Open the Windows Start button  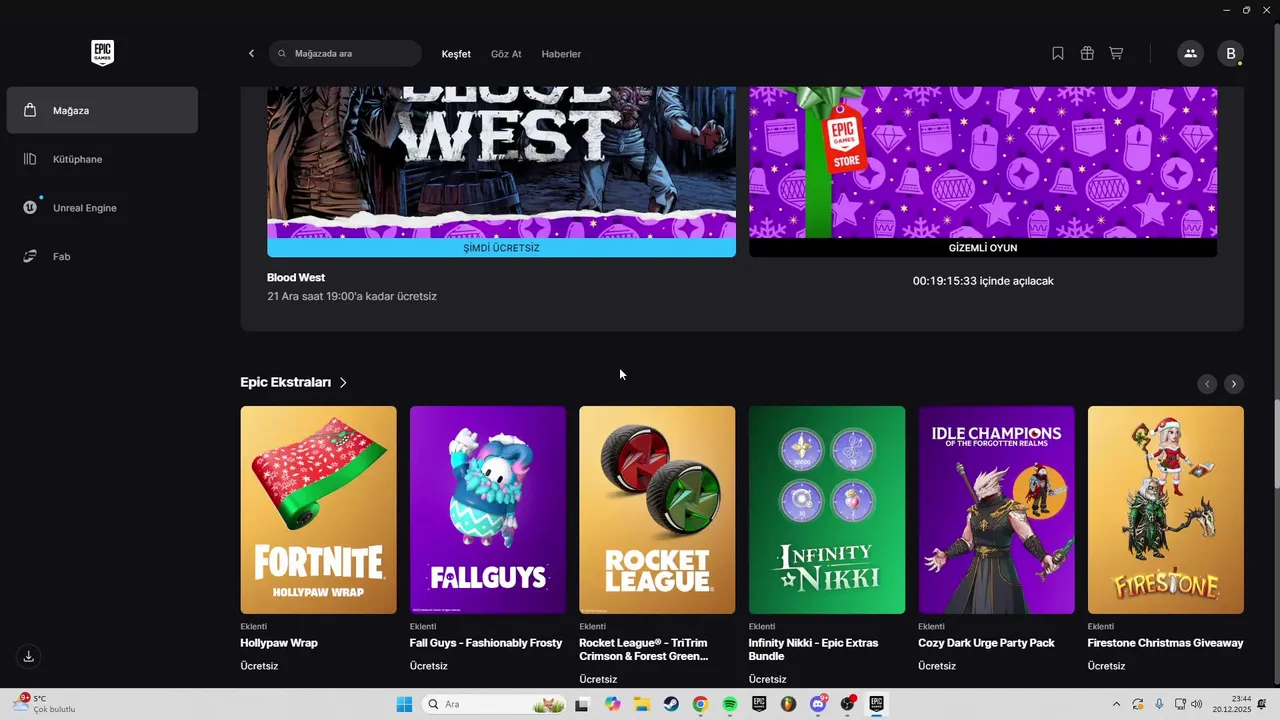click(x=404, y=704)
